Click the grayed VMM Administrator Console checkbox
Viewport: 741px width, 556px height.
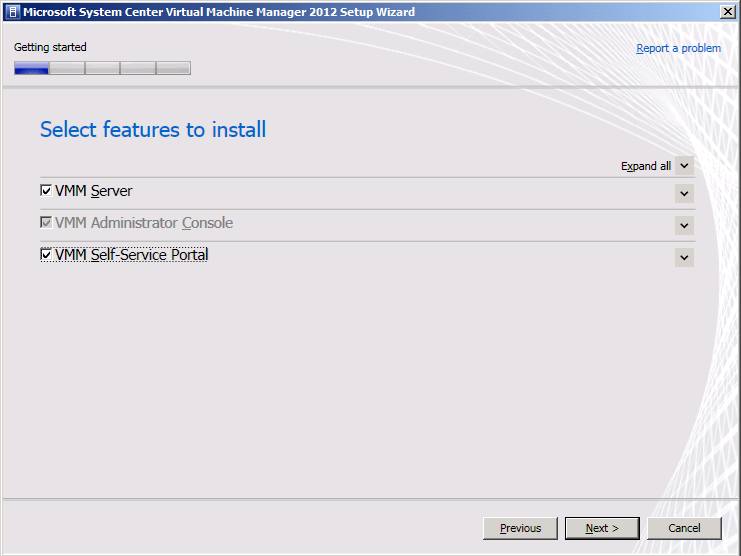pyautogui.click(x=46, y=222)
